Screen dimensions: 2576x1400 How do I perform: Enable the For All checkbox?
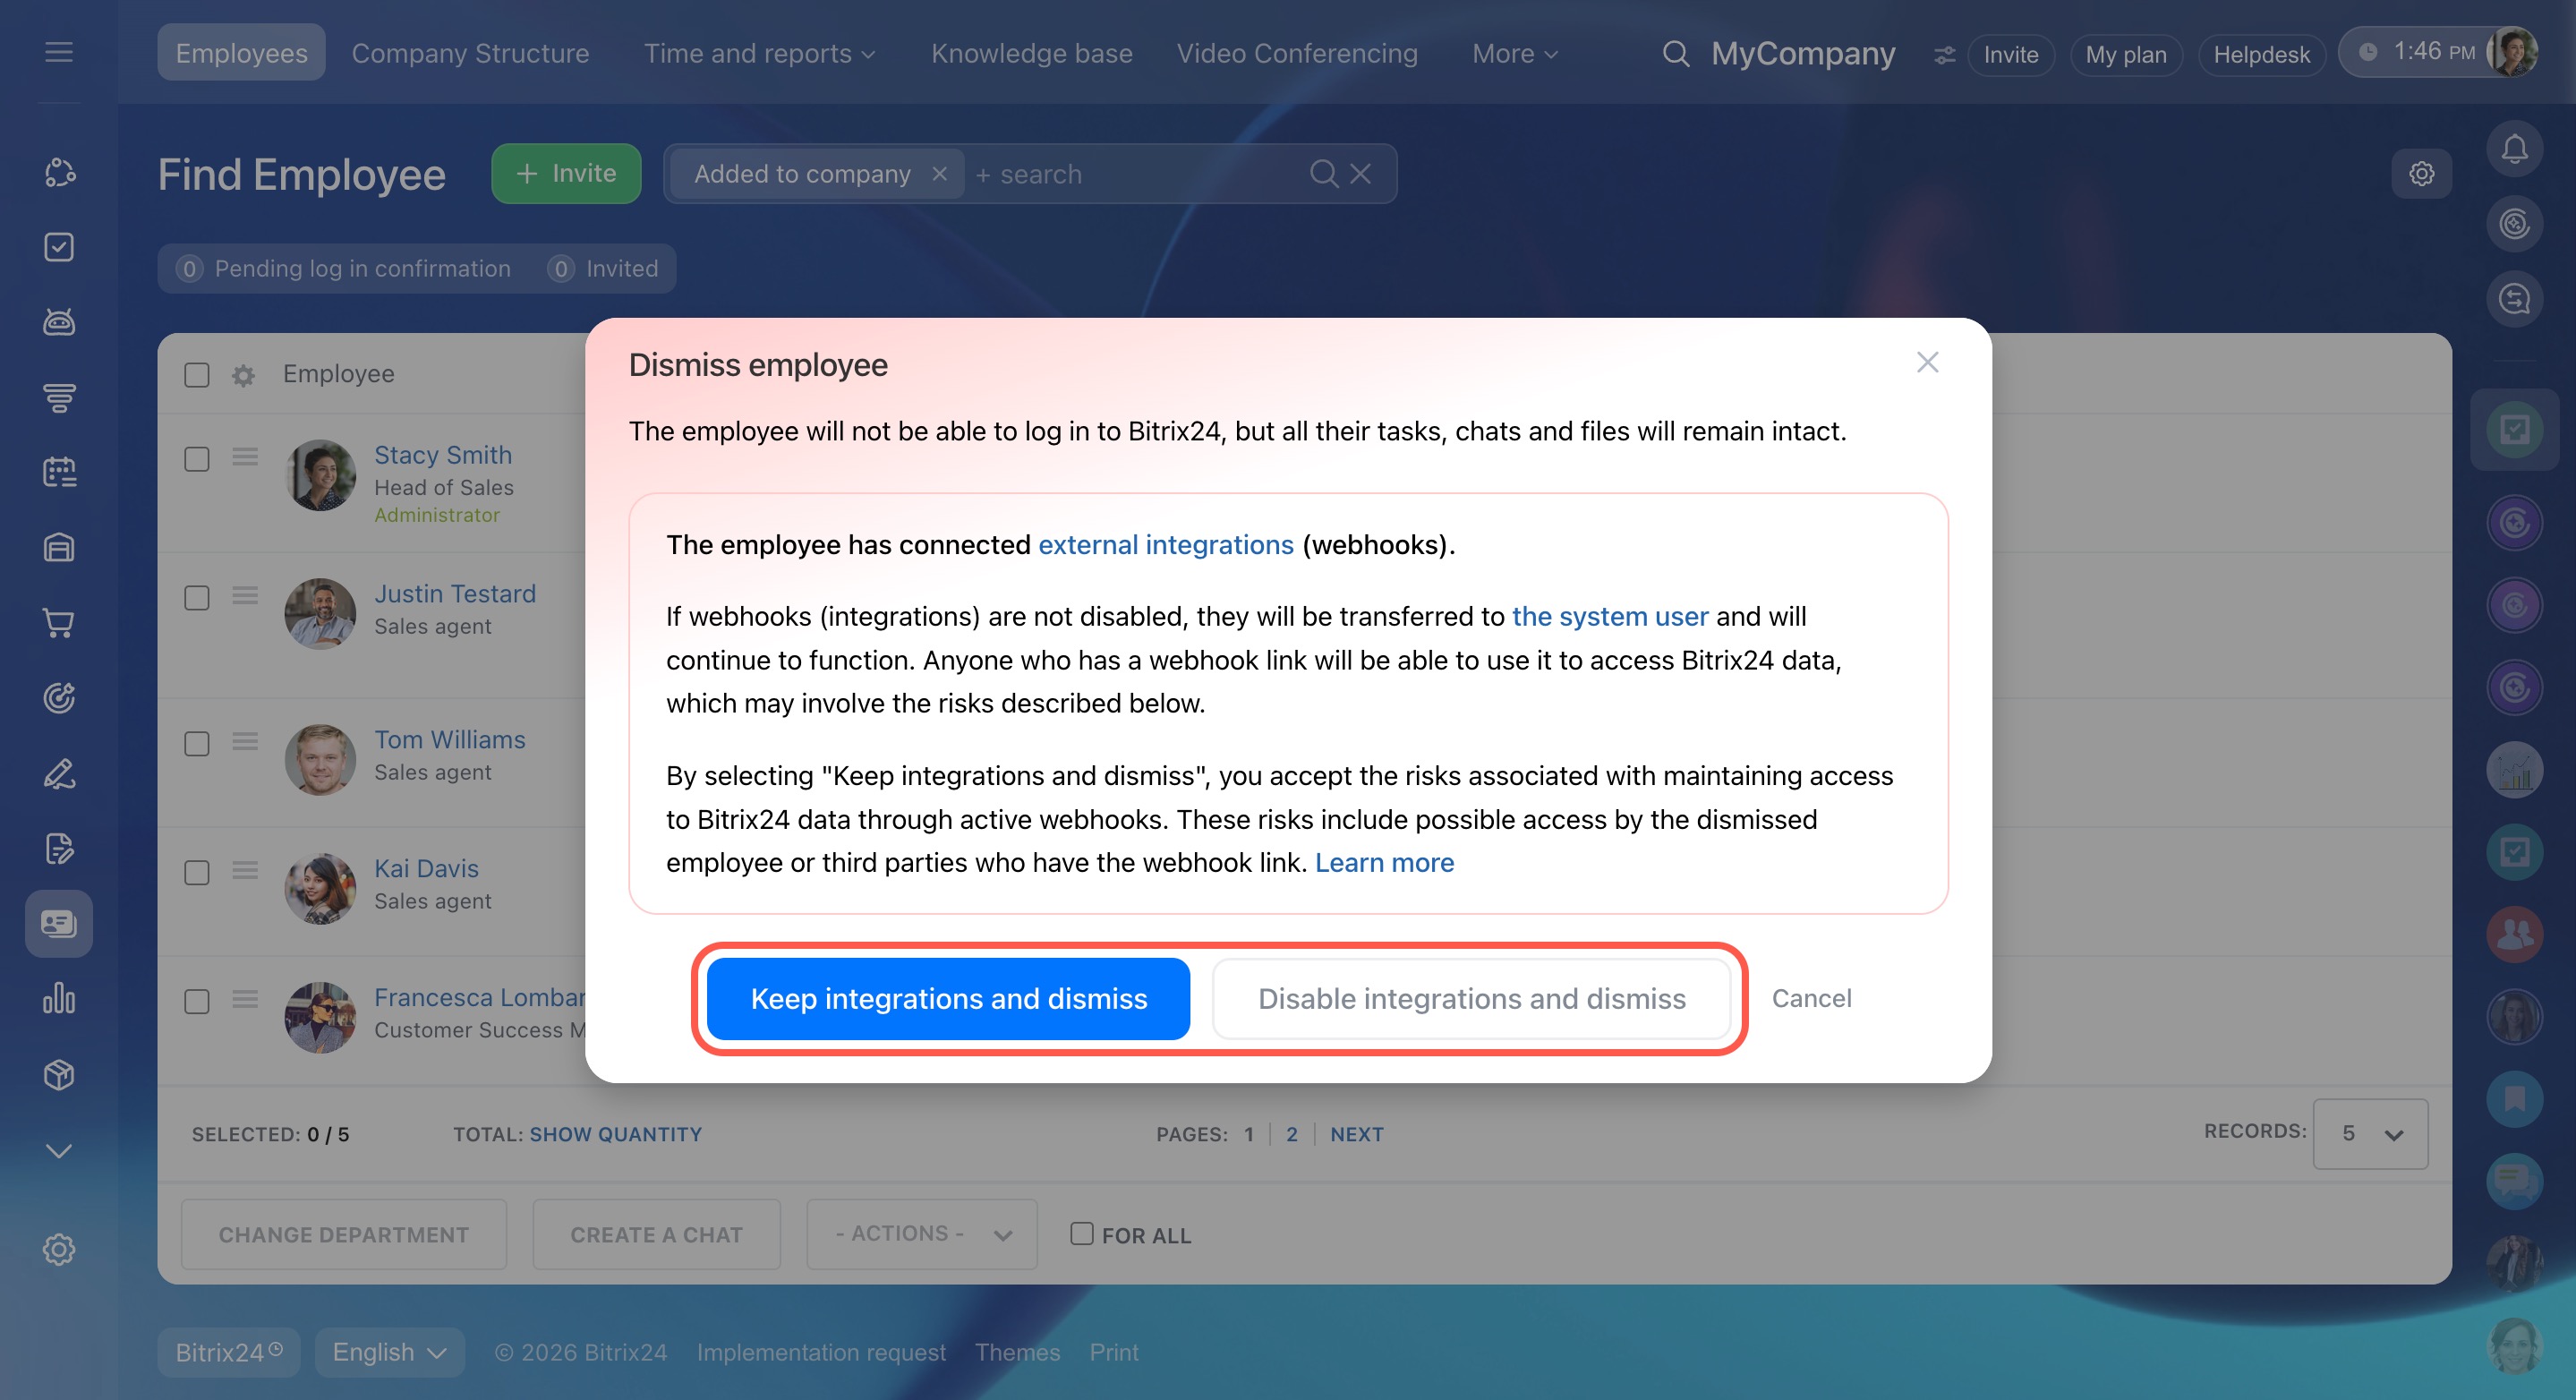click(x=1081, y=1234)
